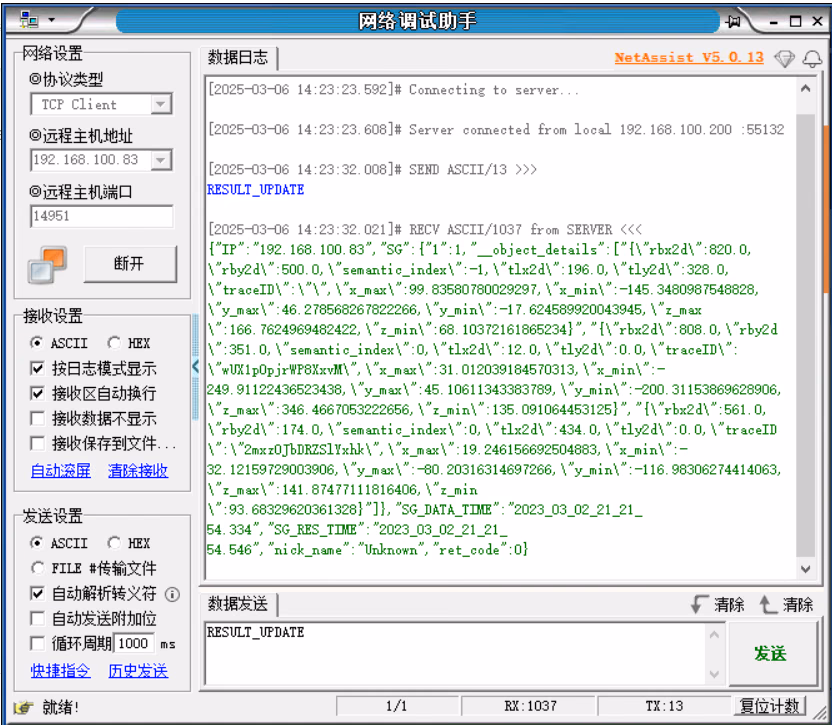
Task: Enable 循环周期 checkbox
Action: 37,643
